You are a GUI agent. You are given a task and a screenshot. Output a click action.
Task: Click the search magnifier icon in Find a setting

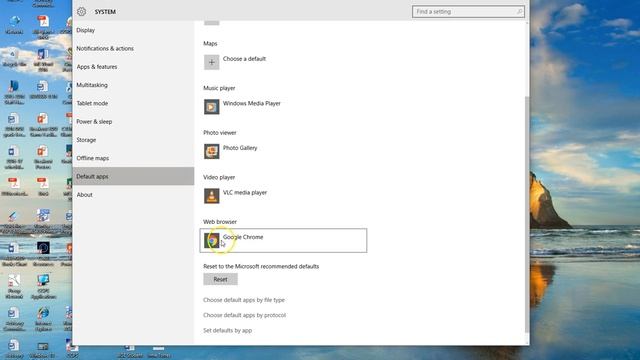(519, 12)
